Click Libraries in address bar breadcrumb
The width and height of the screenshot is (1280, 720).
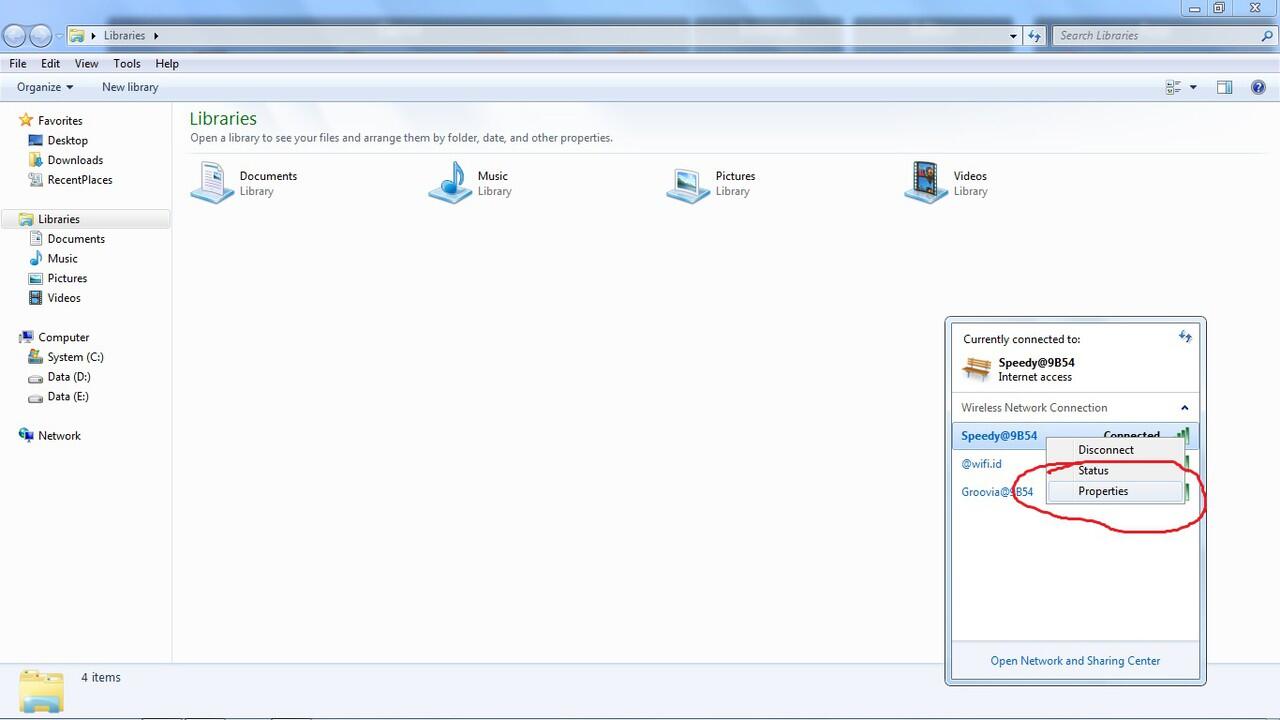coord(124,35)
